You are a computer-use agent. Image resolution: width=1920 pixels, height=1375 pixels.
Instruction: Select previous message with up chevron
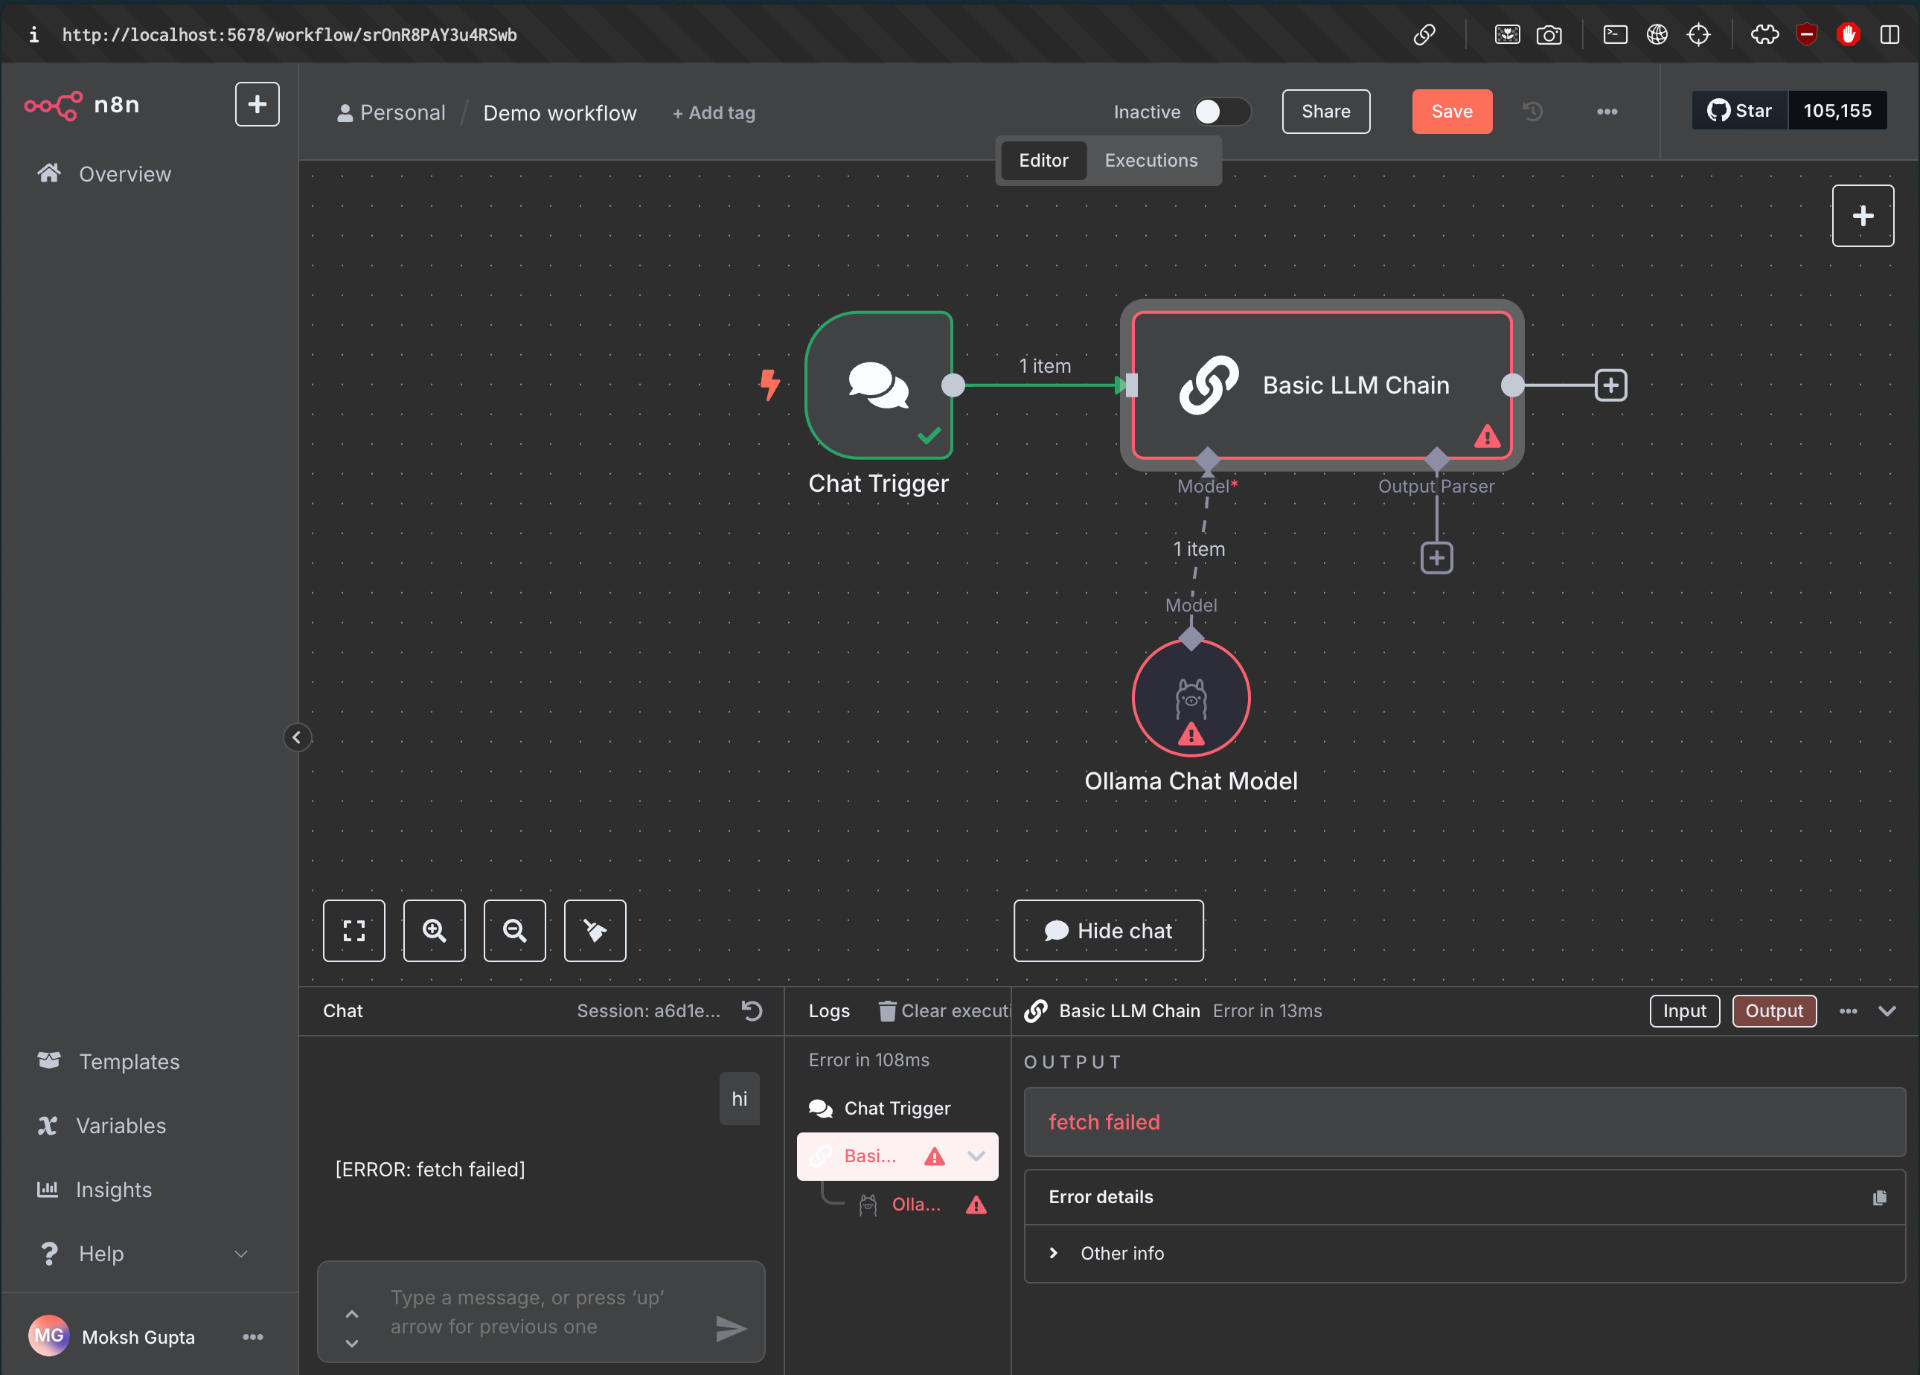(352, 1314)
